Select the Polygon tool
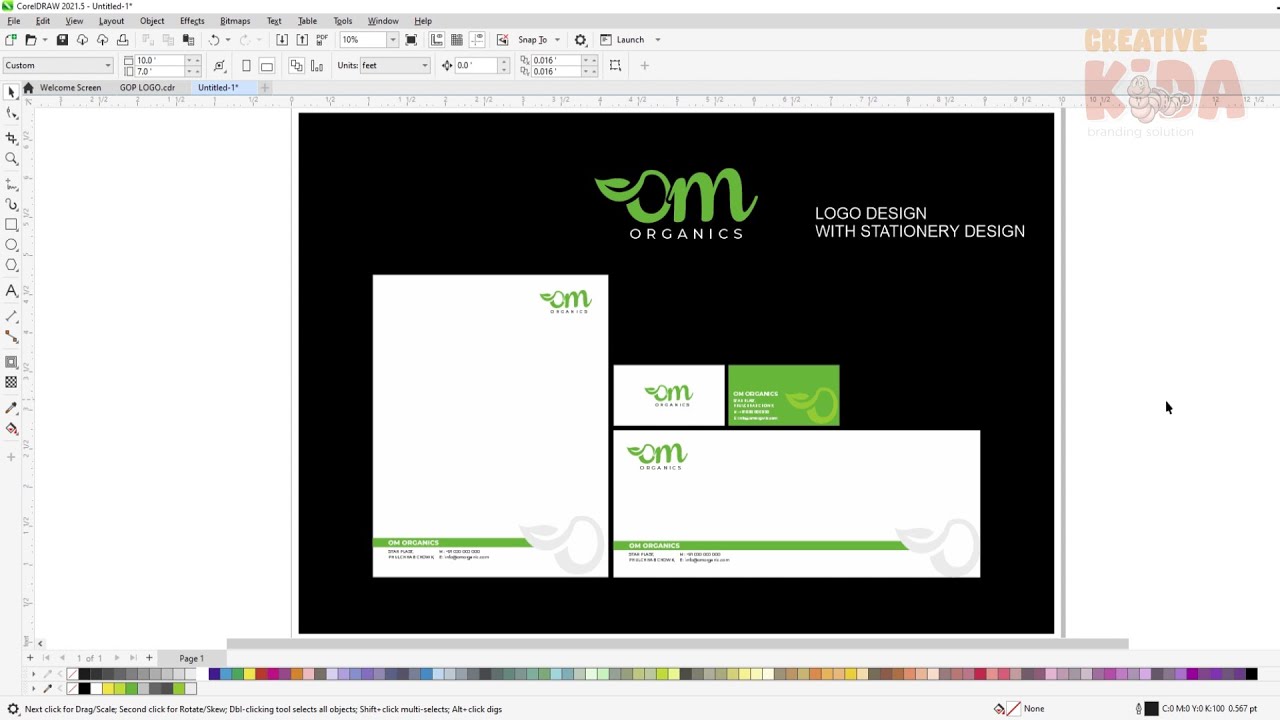 pyautogui.click(x=11, y=265)
